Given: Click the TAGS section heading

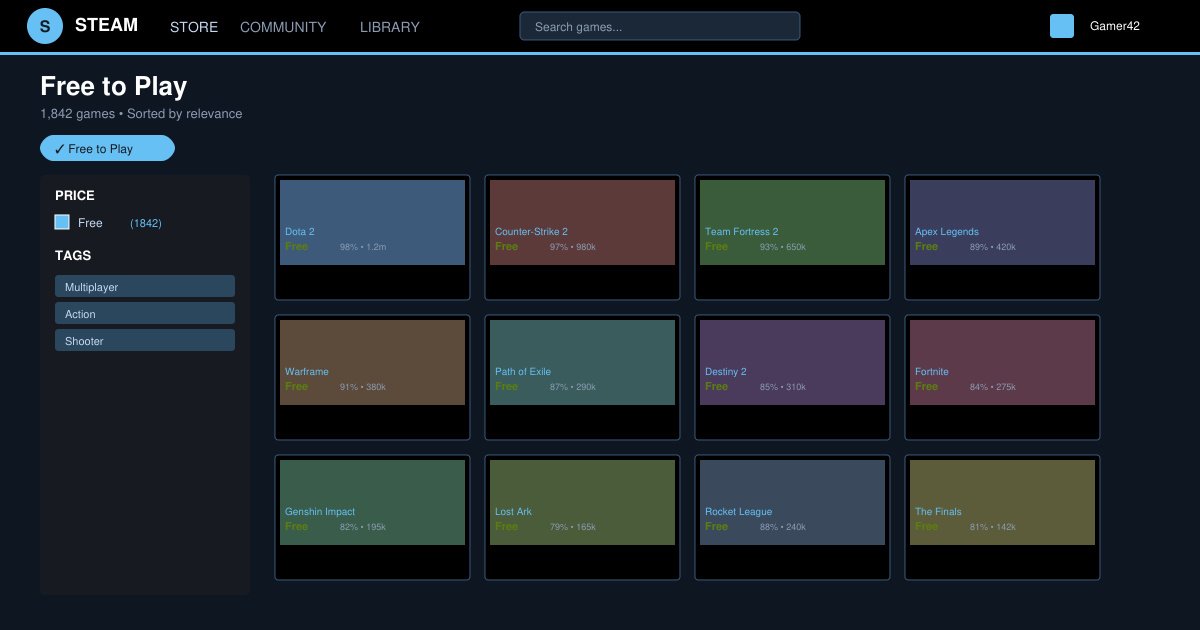Looking at the screenshot, I should coord(73,256).
